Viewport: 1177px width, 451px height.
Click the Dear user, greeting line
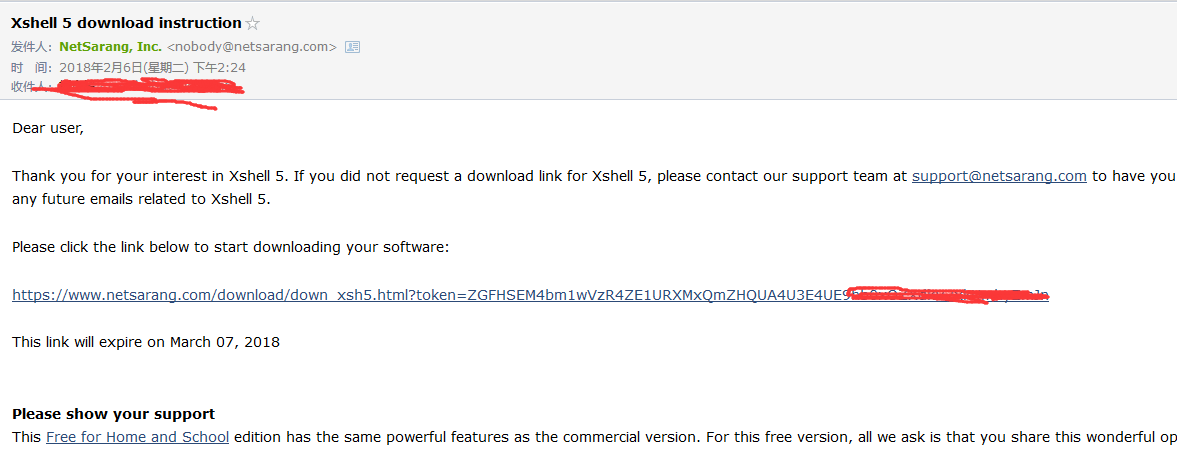[48, 128]
